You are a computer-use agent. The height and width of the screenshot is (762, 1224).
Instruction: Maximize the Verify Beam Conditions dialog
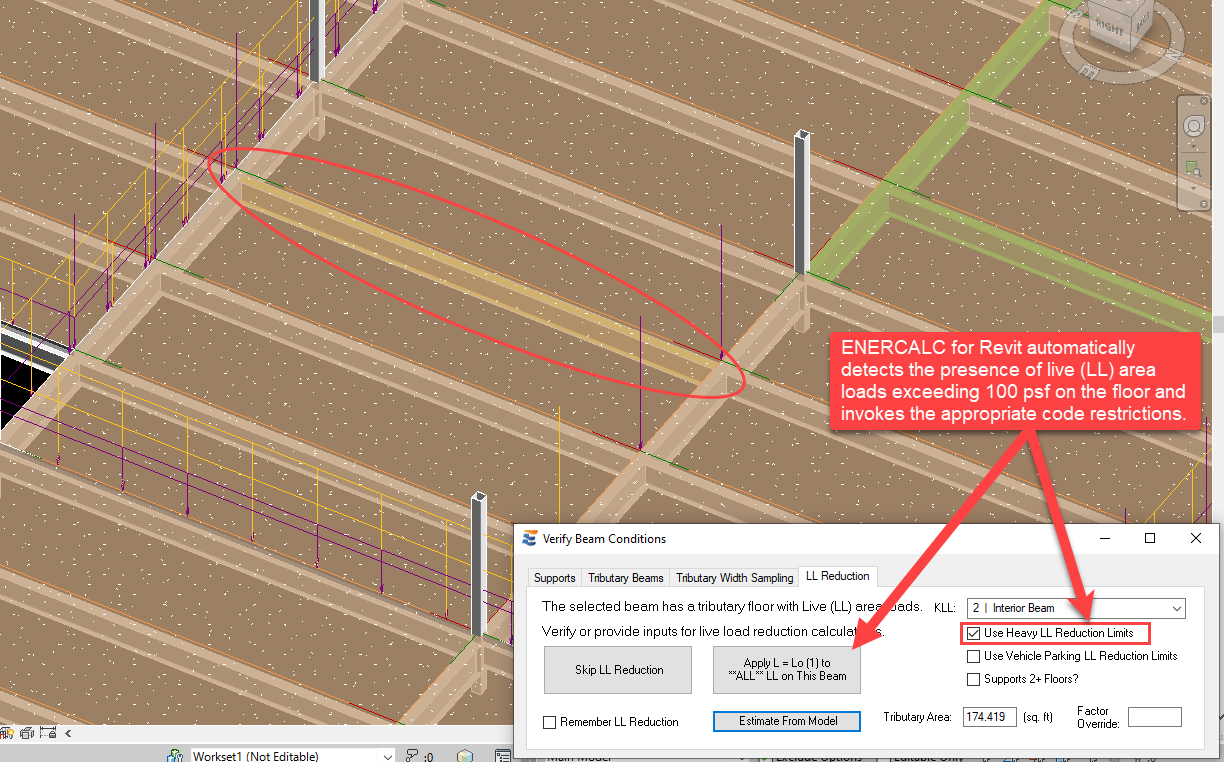(x=1150, y=539)
